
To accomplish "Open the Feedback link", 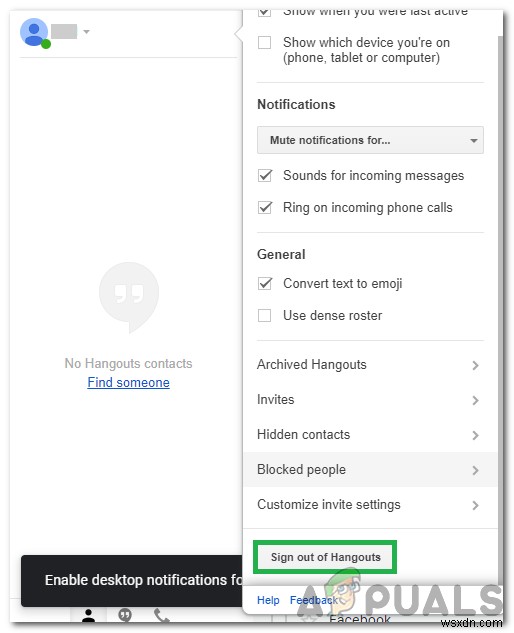I will [314, 600].
